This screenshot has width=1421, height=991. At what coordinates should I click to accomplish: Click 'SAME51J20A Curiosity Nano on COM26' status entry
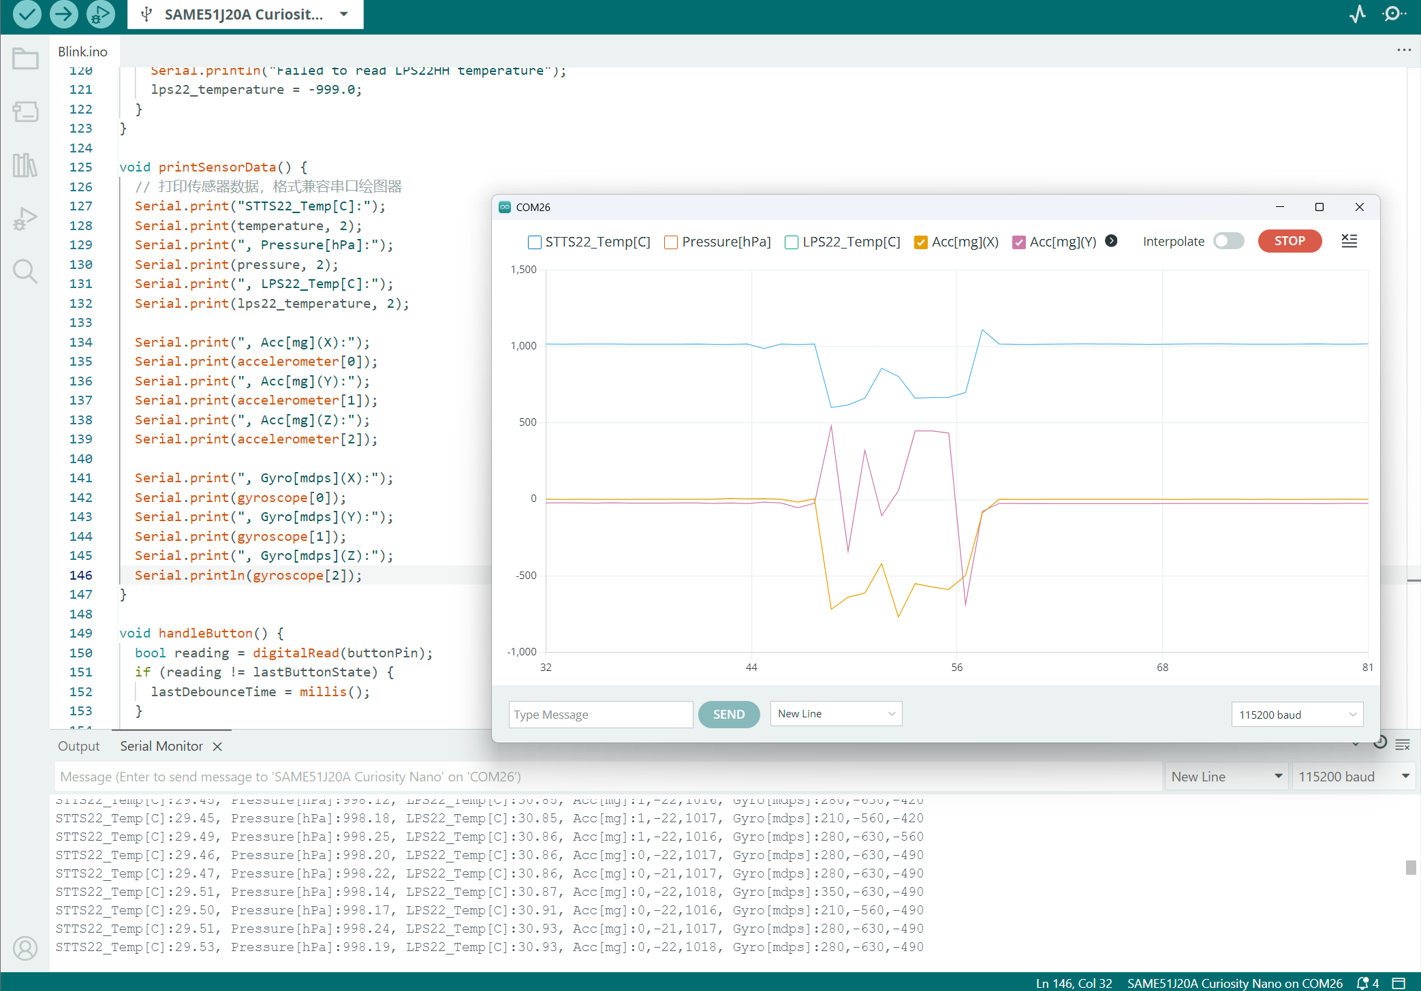[1235, 983]
